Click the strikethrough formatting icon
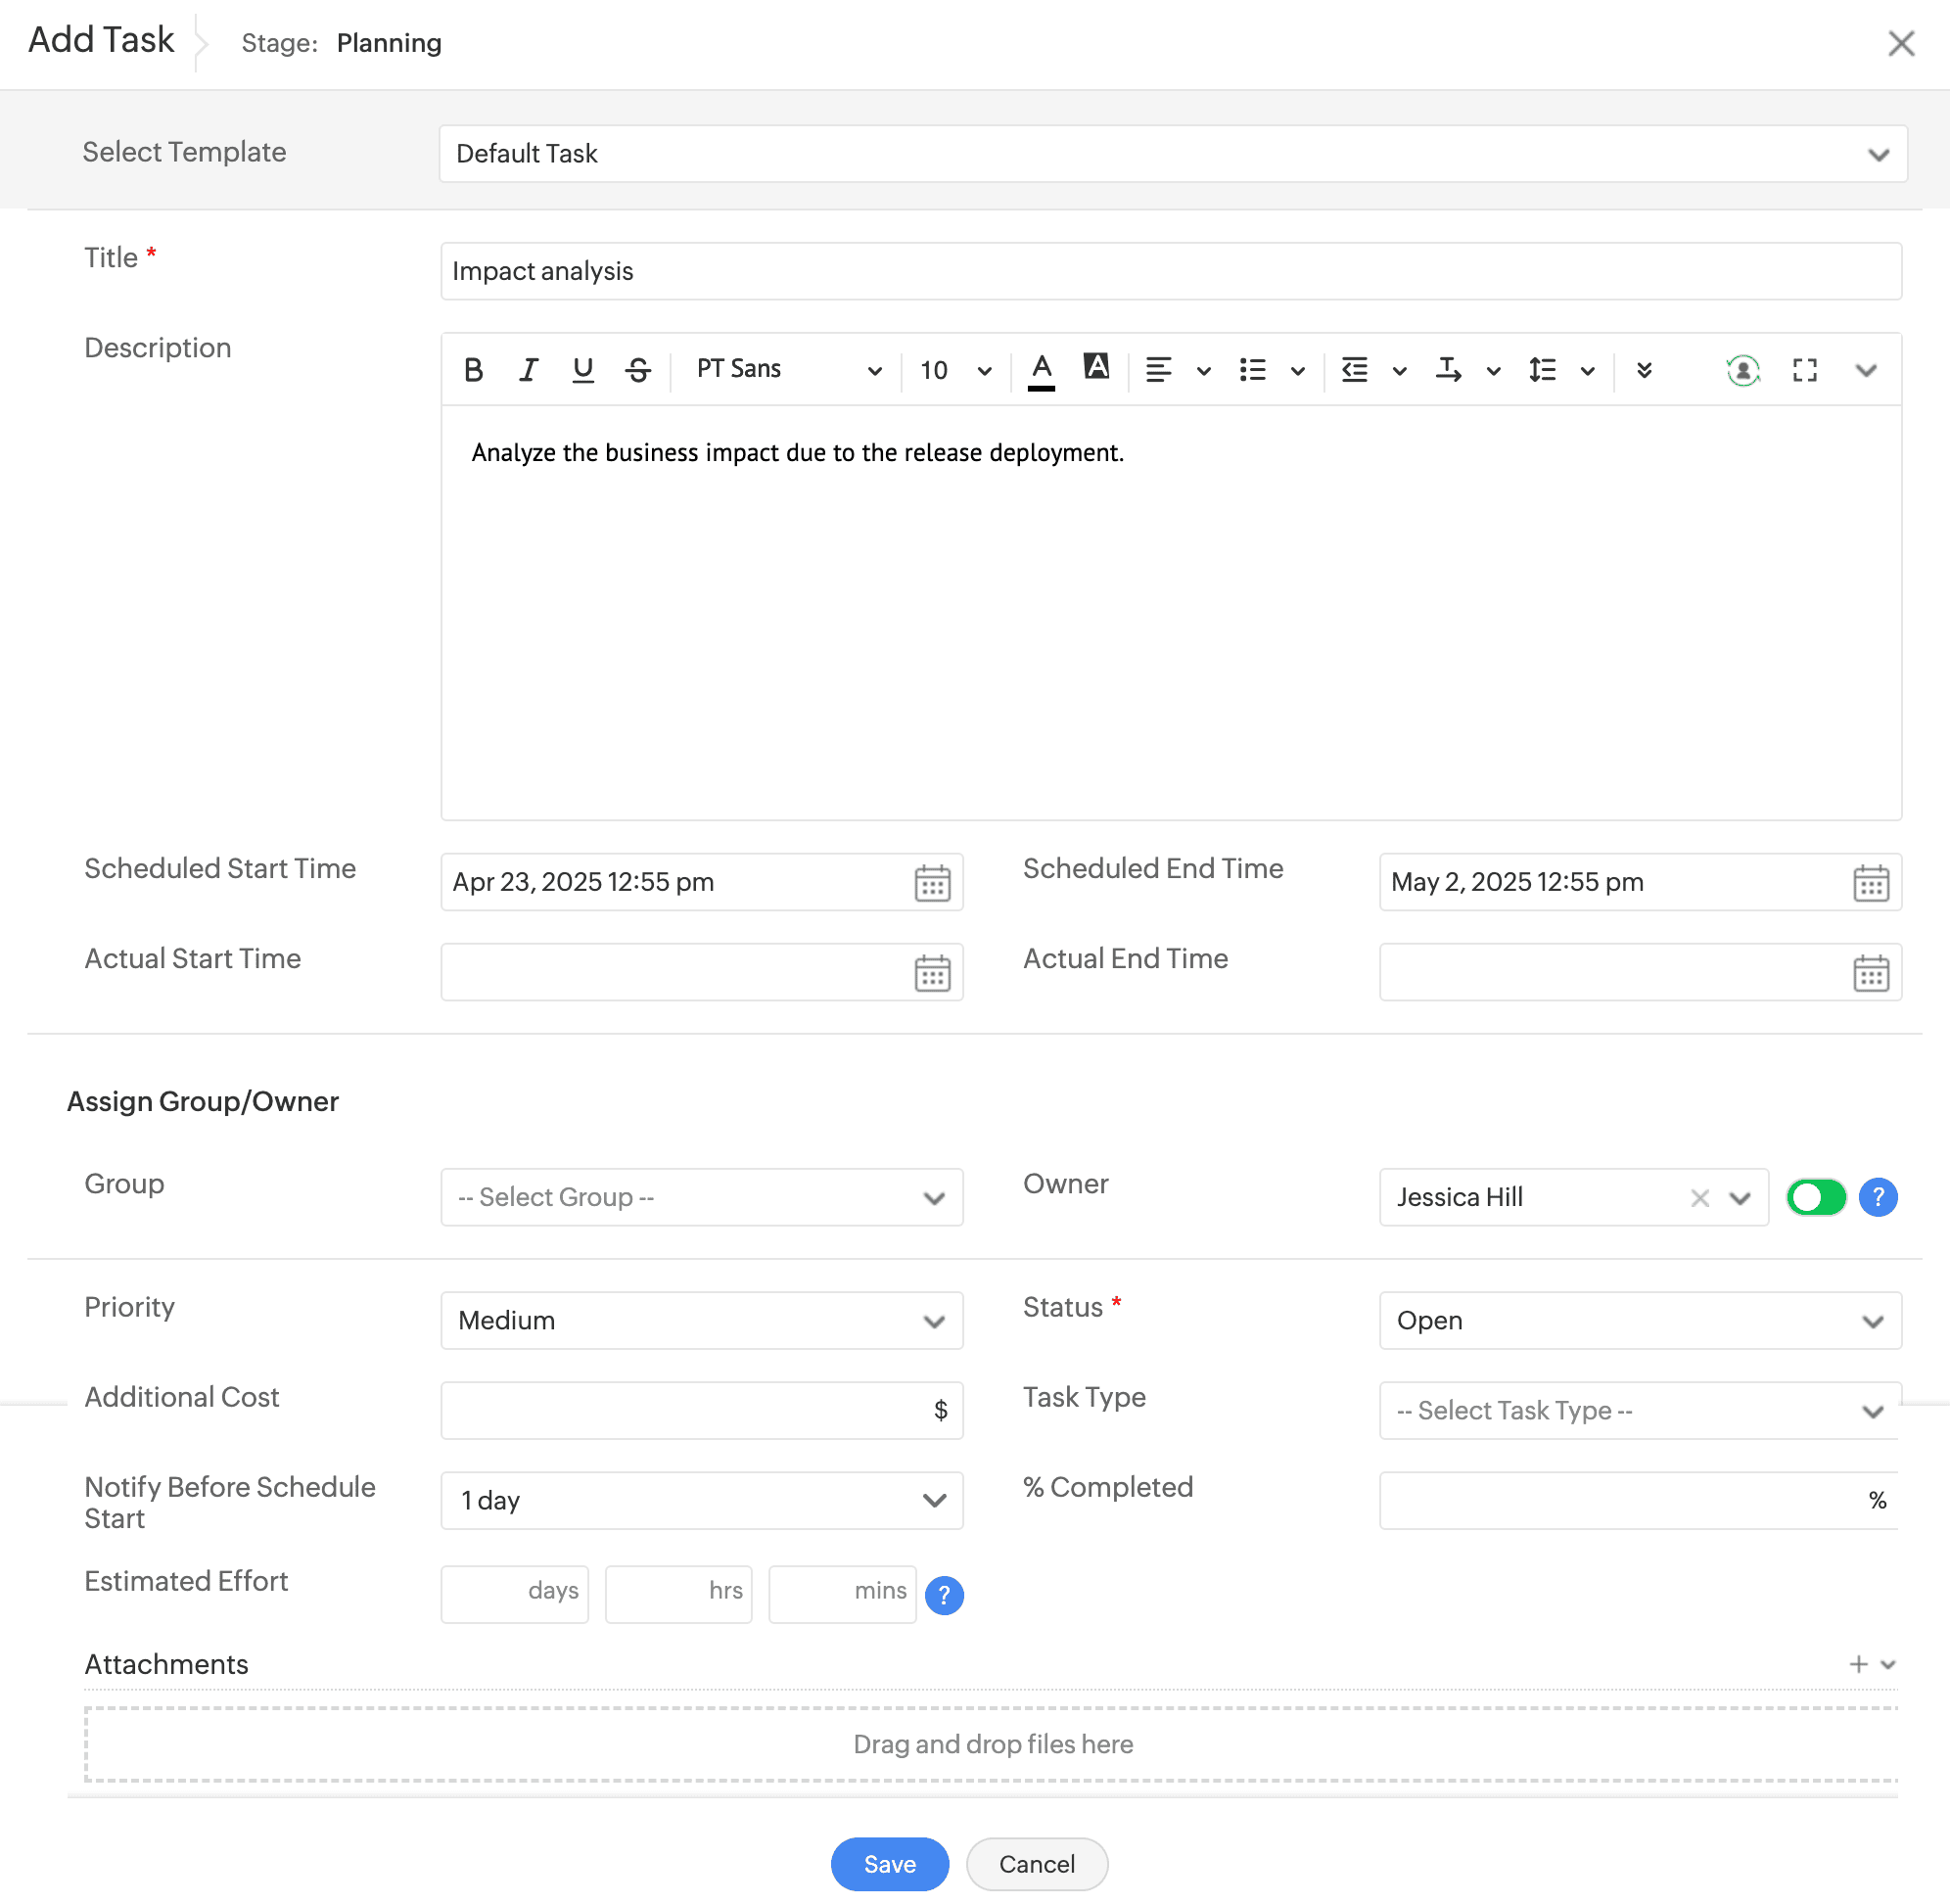 [x=638, y=370]
